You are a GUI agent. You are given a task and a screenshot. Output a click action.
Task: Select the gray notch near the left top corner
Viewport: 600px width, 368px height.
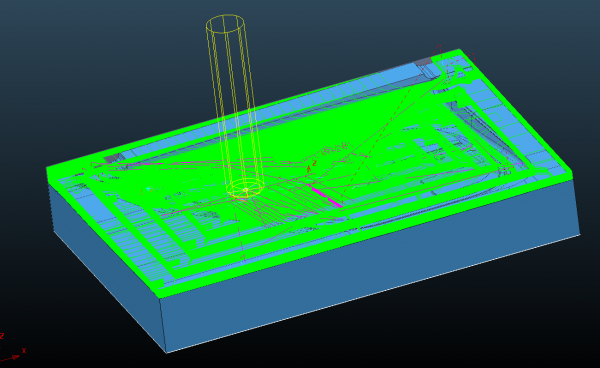(x=112, y=158)
